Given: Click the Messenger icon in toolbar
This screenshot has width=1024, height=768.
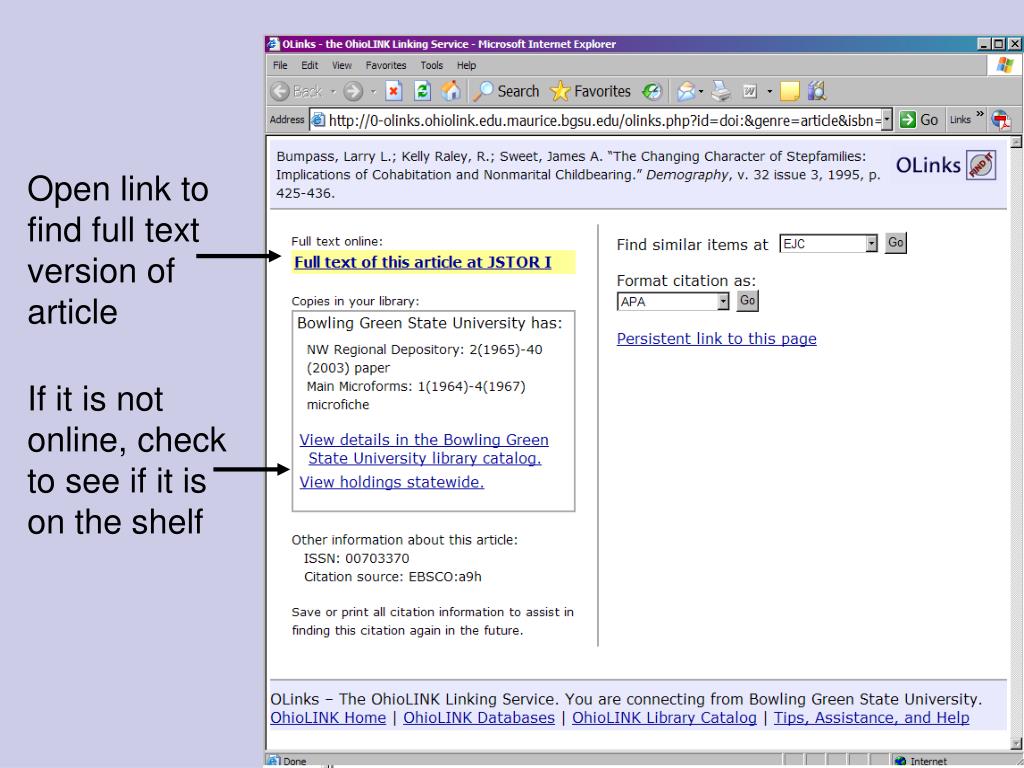Looking at the screenshot, I should [x=817, y=91].
